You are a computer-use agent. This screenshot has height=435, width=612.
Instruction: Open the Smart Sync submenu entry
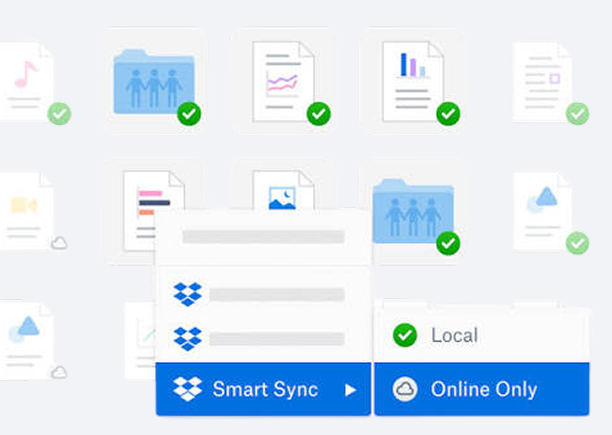tap(263, 389)
